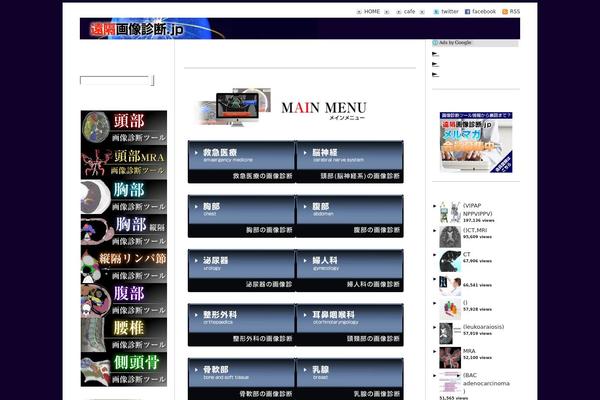
Task: Select 腹部 abdomen menu tile
Action: tap(350, 216)
